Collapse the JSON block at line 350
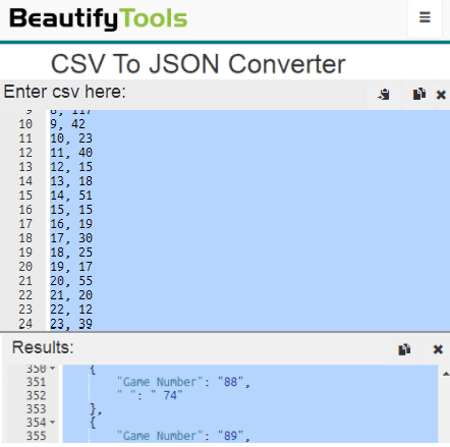 pyautogui.click(x=52, y=368)
